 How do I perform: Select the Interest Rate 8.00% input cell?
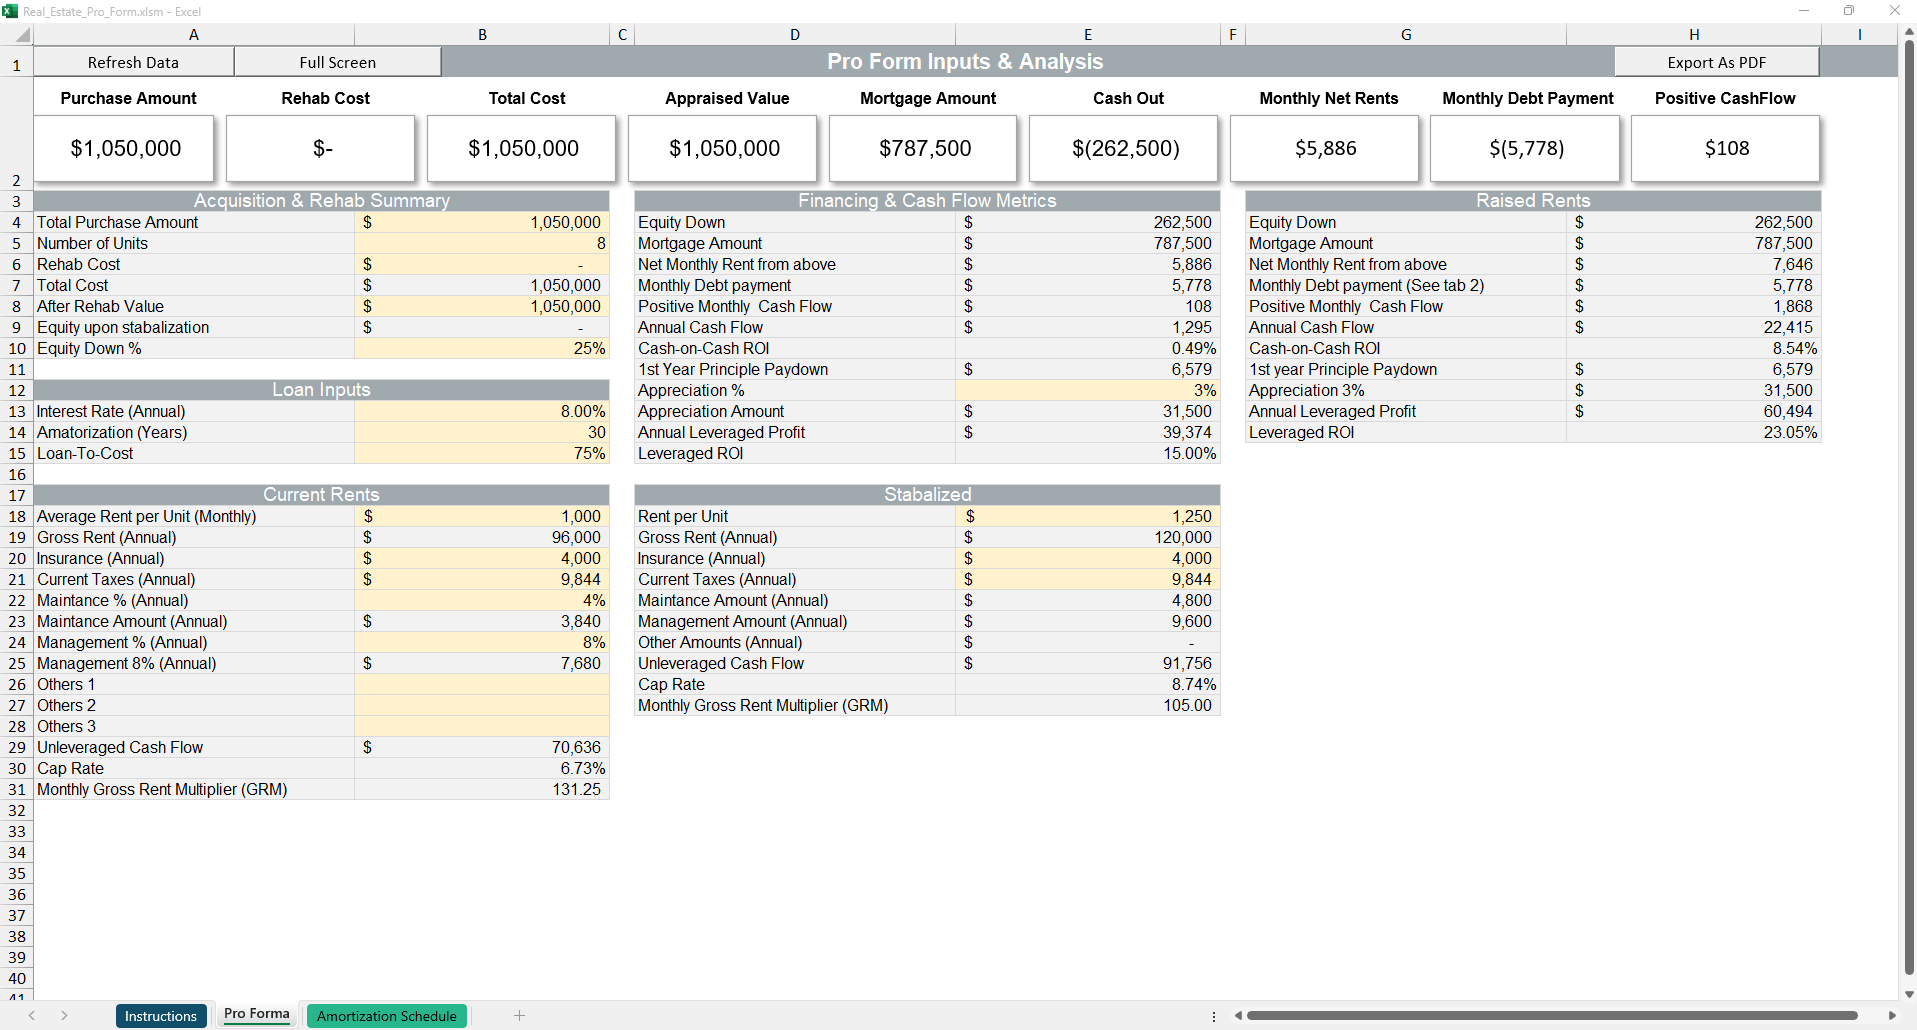click(482, 411)
